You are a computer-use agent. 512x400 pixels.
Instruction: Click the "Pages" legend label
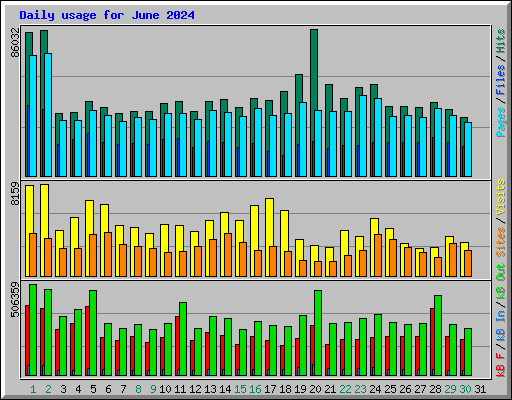tap(501, 122)
